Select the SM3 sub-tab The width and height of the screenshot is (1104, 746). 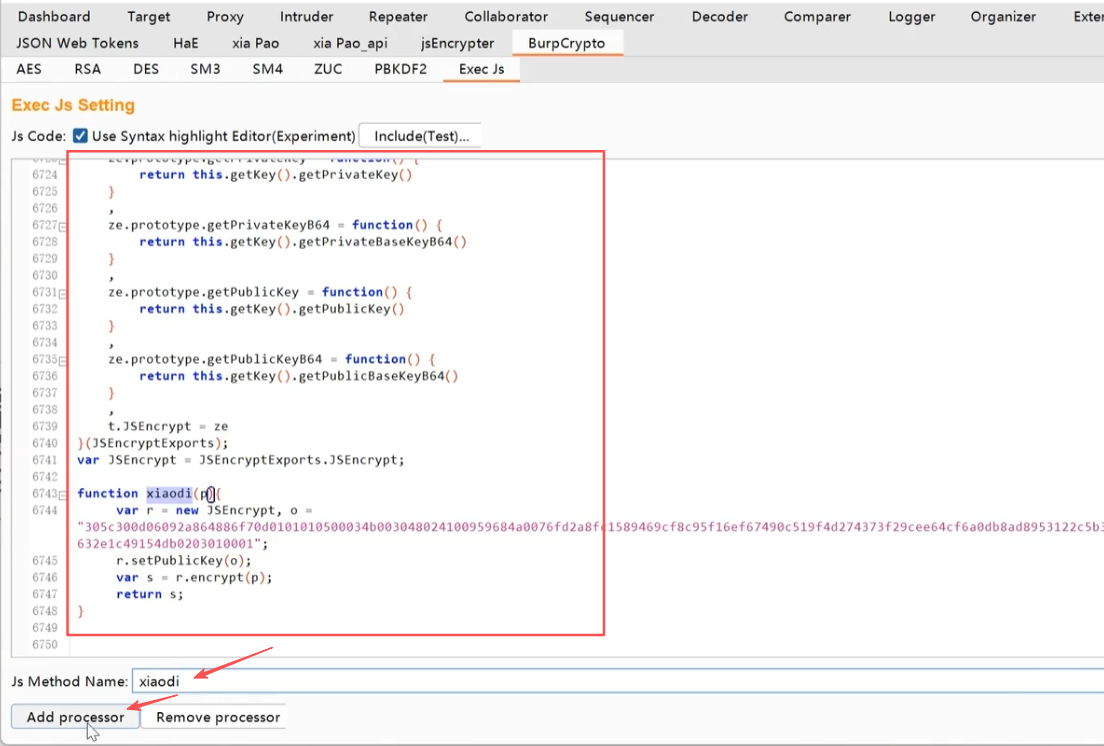tap(205, 69)
